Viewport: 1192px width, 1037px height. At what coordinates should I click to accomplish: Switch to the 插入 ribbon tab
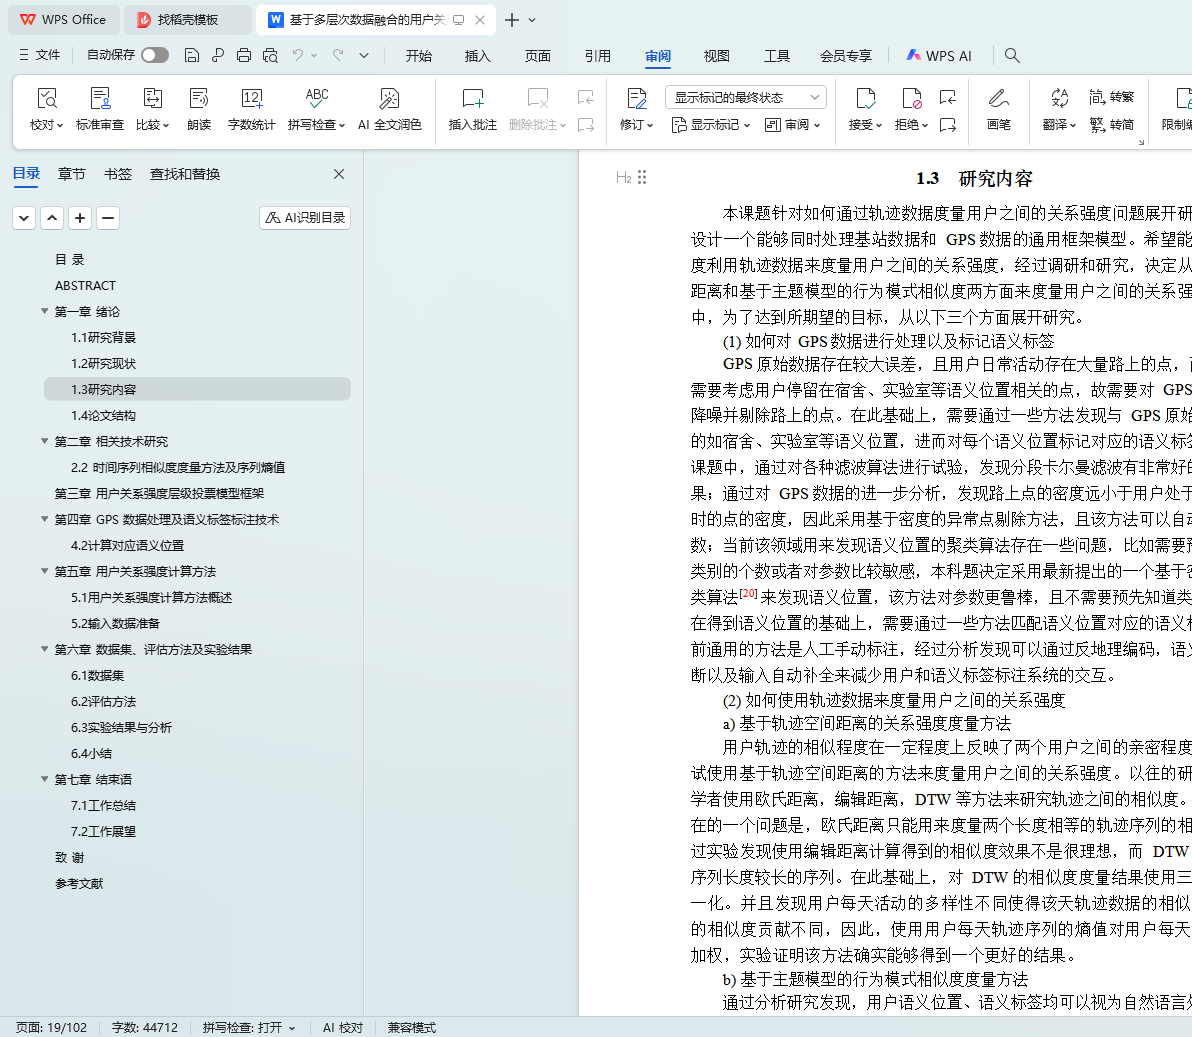click(478, 56)
